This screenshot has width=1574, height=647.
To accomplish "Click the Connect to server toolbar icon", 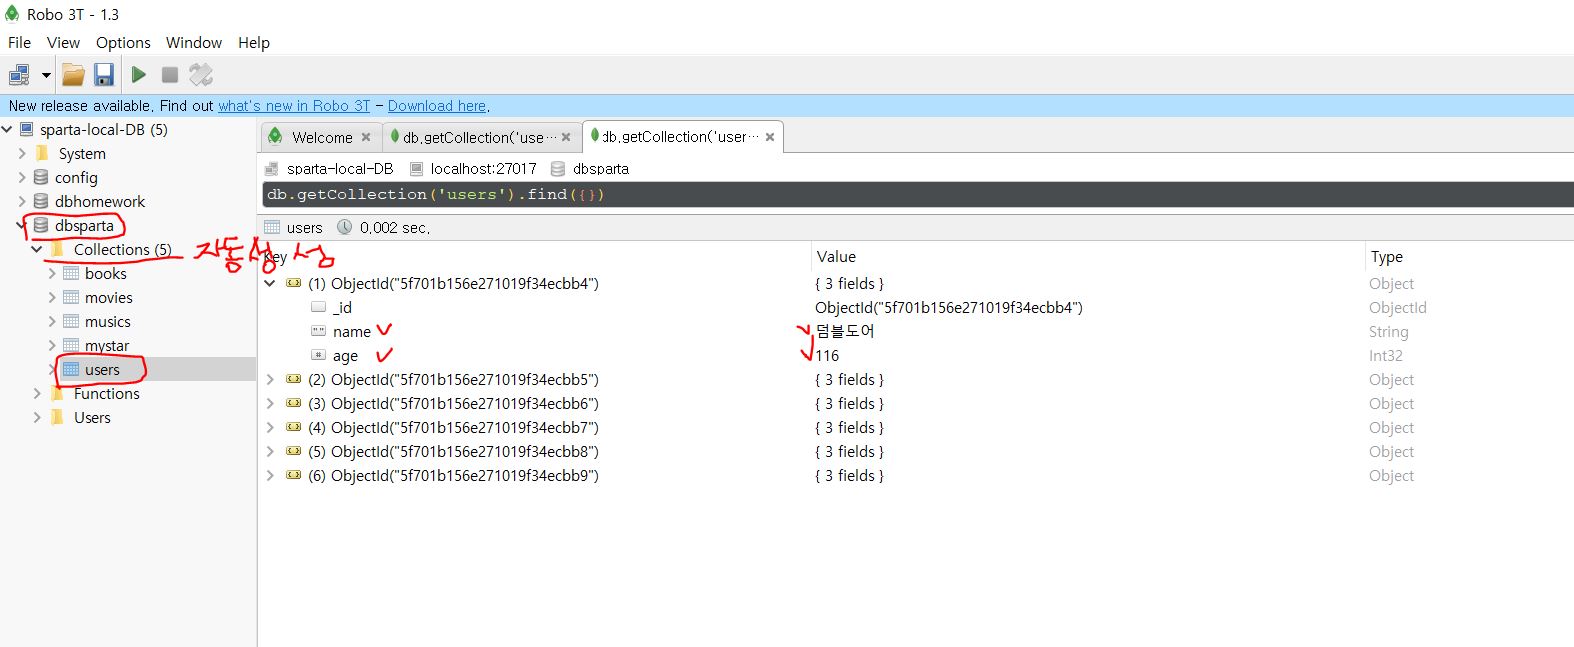I will pyautogui.click(x=19, y=75).
